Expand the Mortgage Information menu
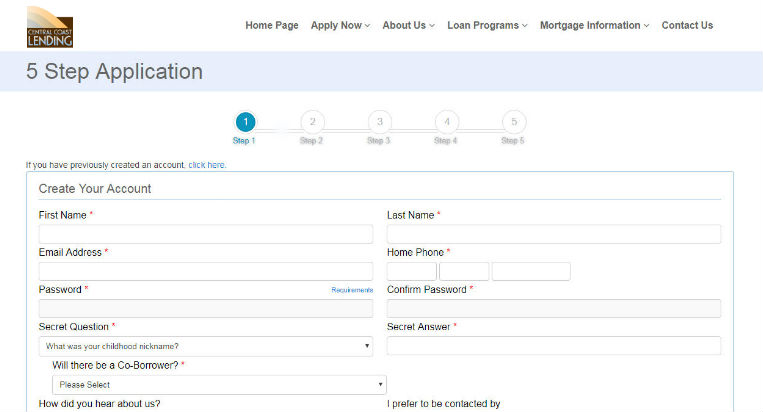Image resolution: width=763 pixels, height=412 pixels. click(594, 25)
